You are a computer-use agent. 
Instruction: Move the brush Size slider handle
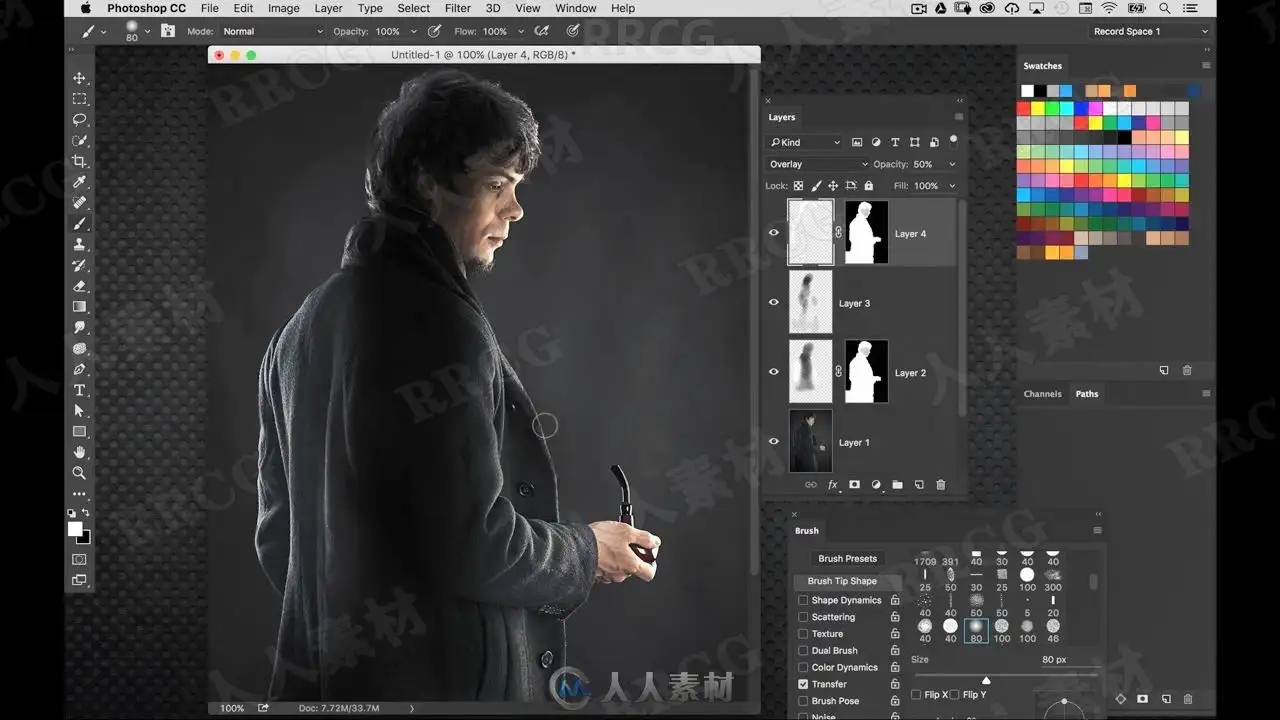point(986,681)
